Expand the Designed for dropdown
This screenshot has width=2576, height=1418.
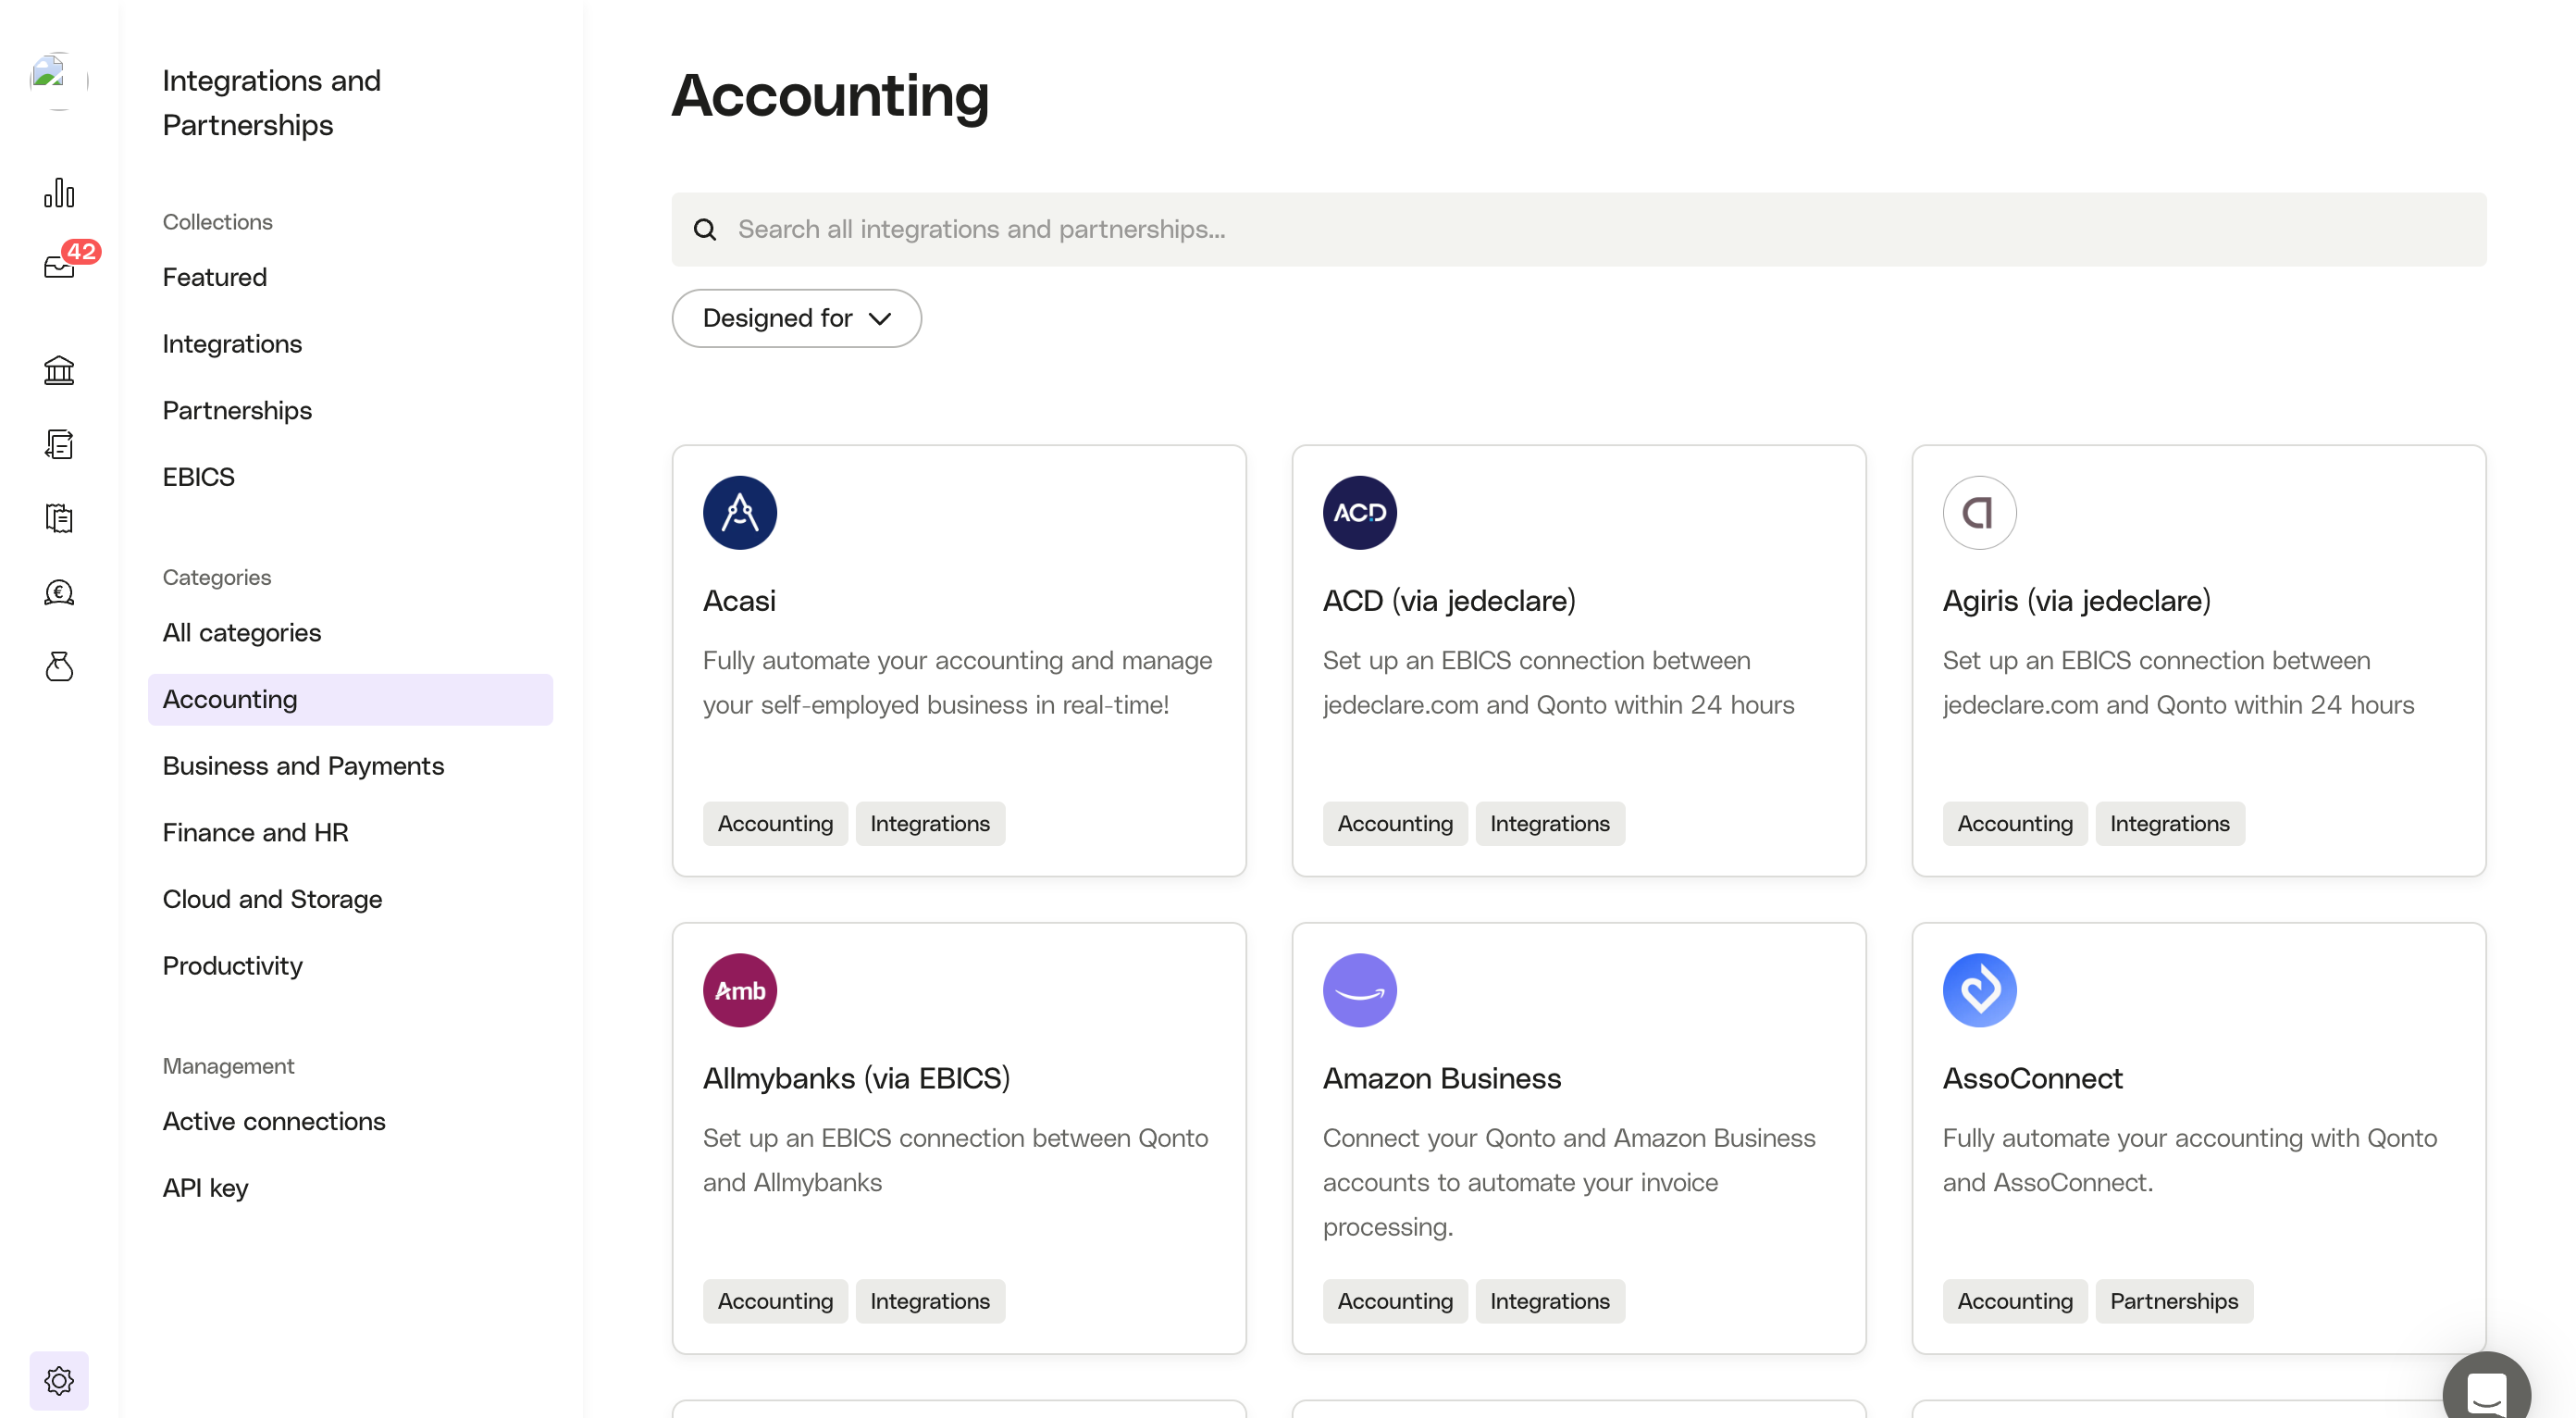pos(796,318)
